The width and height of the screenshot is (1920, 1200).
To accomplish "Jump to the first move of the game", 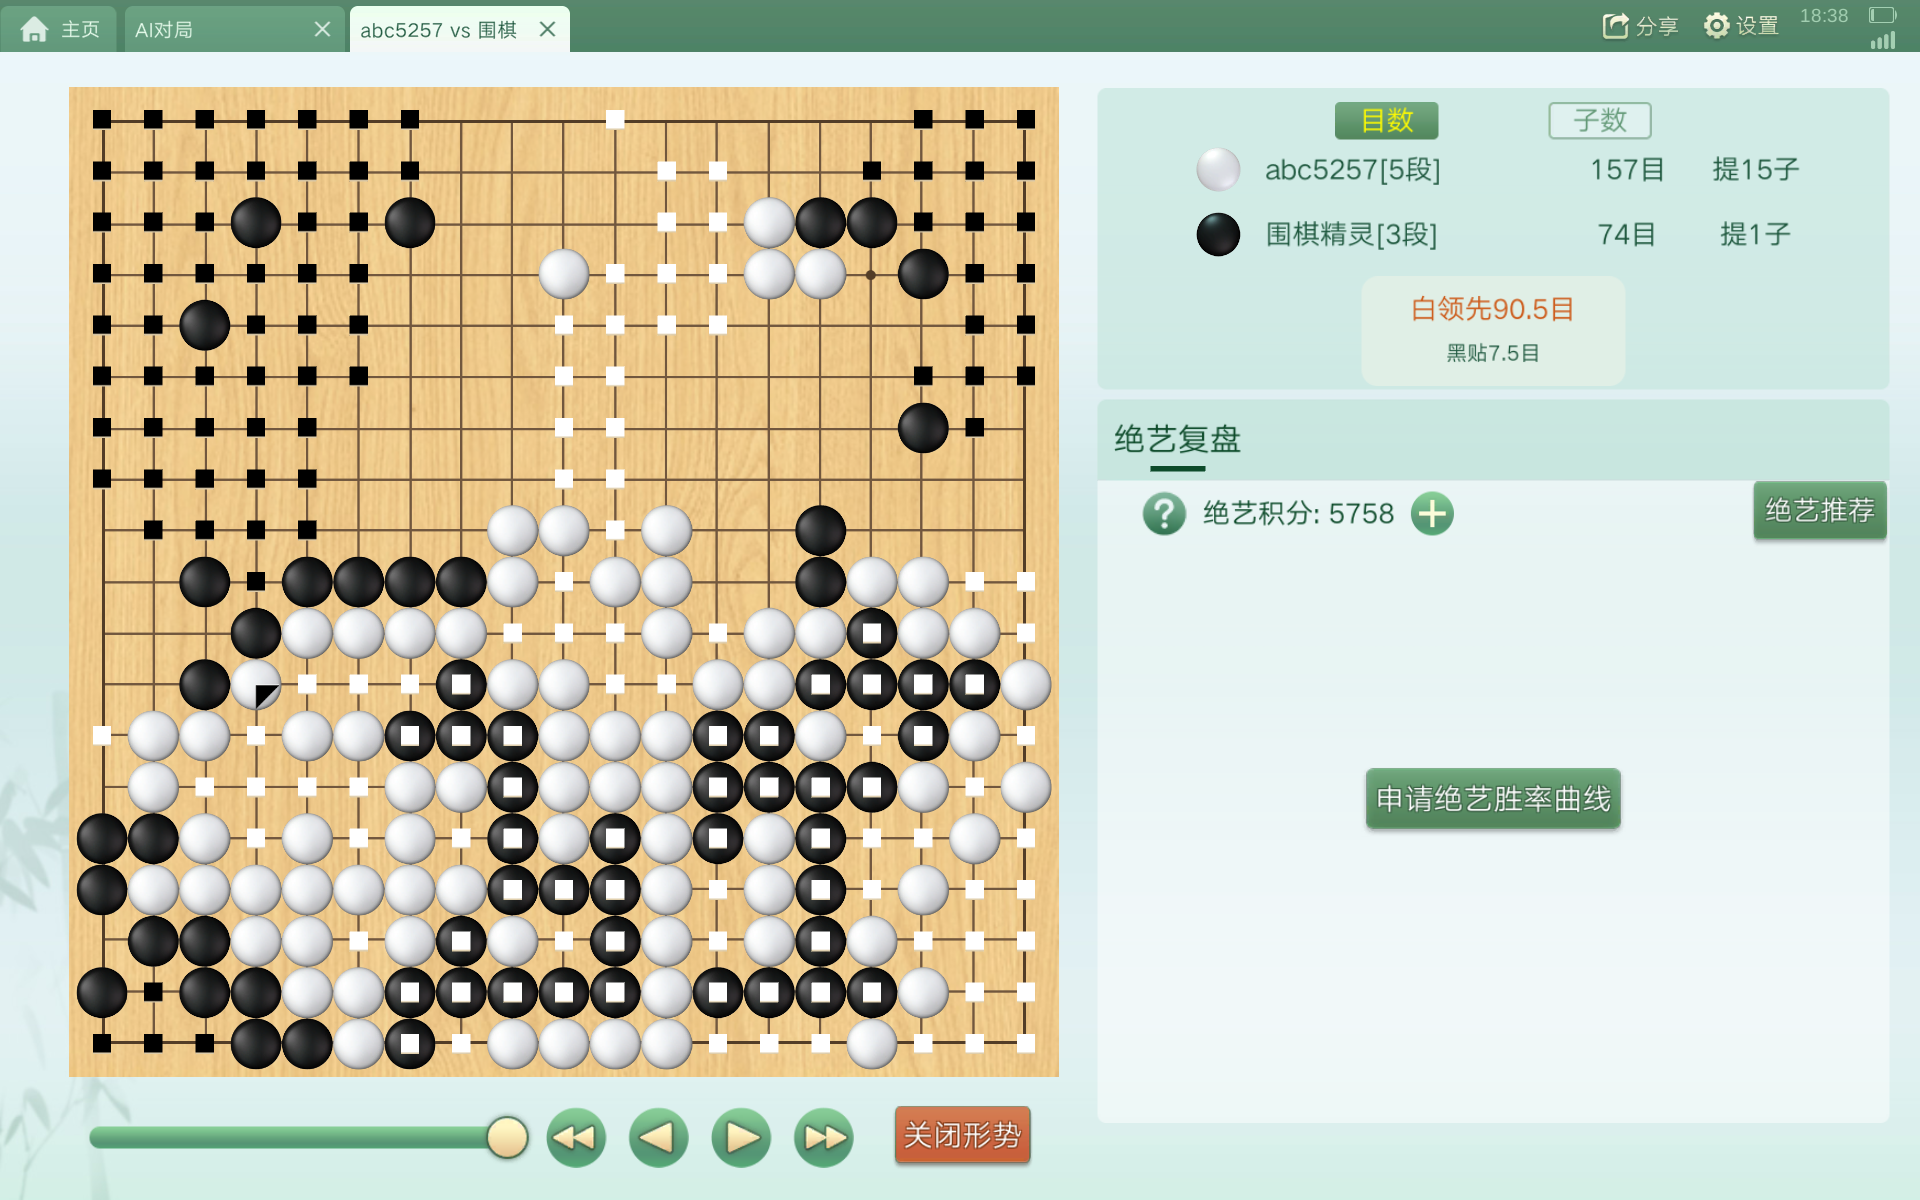I will 576,1137.
